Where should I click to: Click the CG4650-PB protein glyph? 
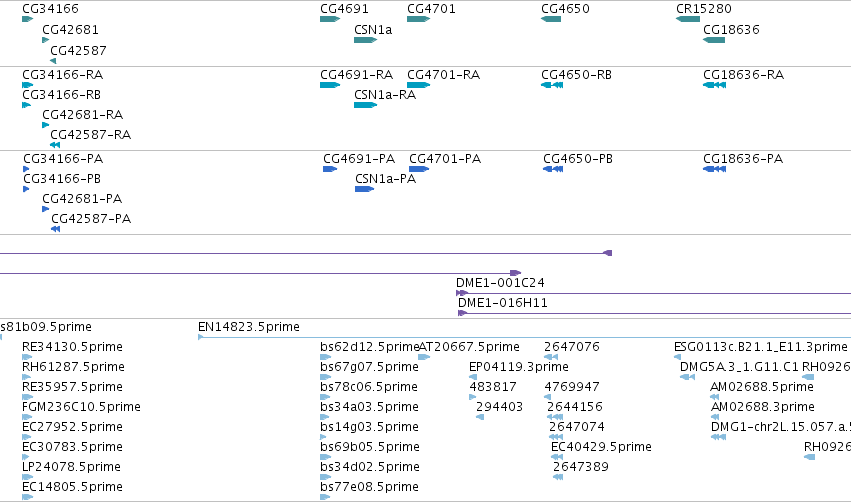pyautogui.click(x=553, y=169)
